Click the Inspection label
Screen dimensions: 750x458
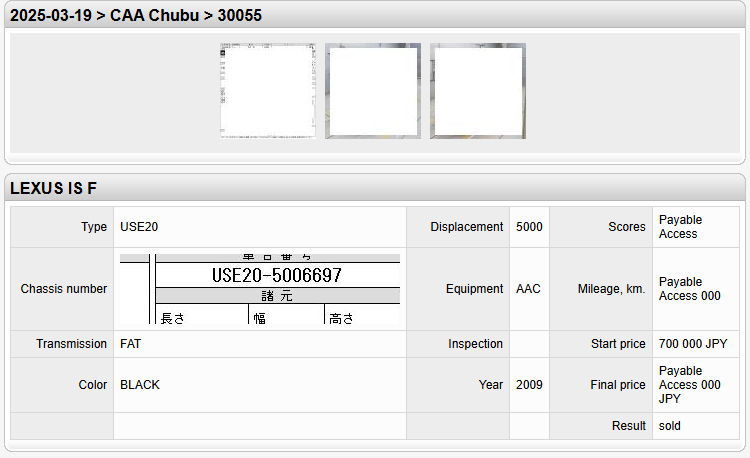[475, 344]
